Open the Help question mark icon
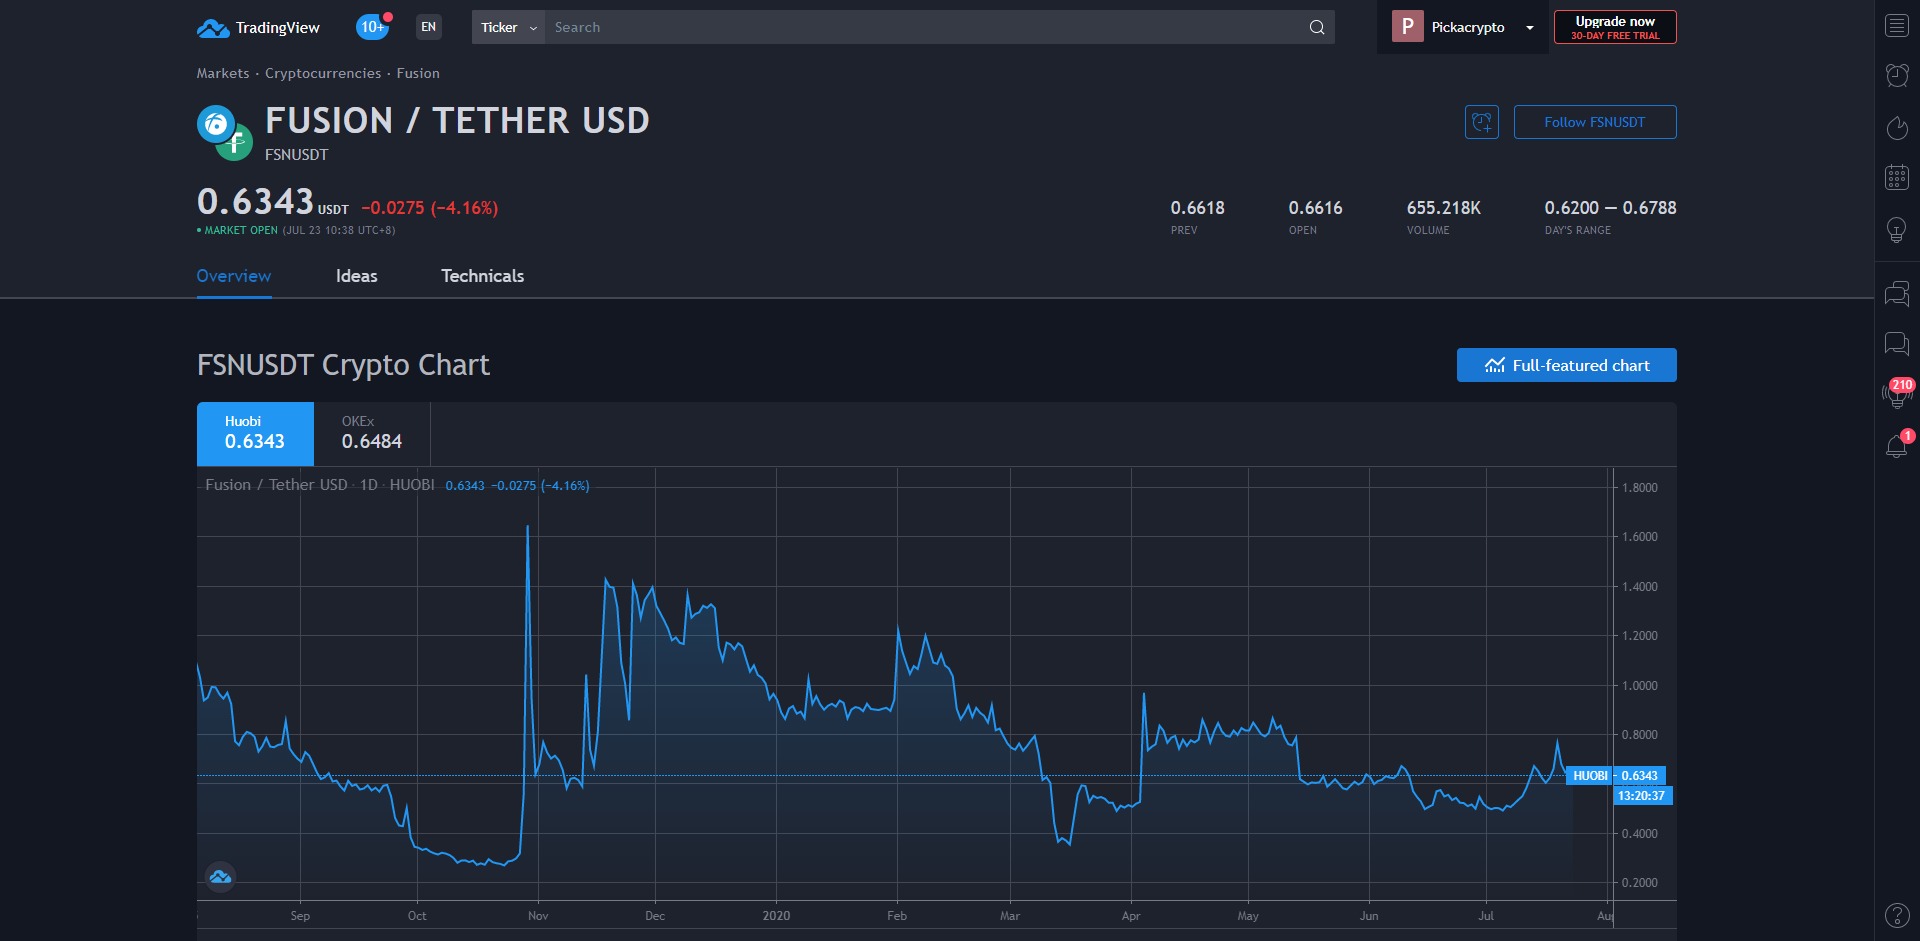The width and height of the screenshot is (1920, 941). [1897, 915]
